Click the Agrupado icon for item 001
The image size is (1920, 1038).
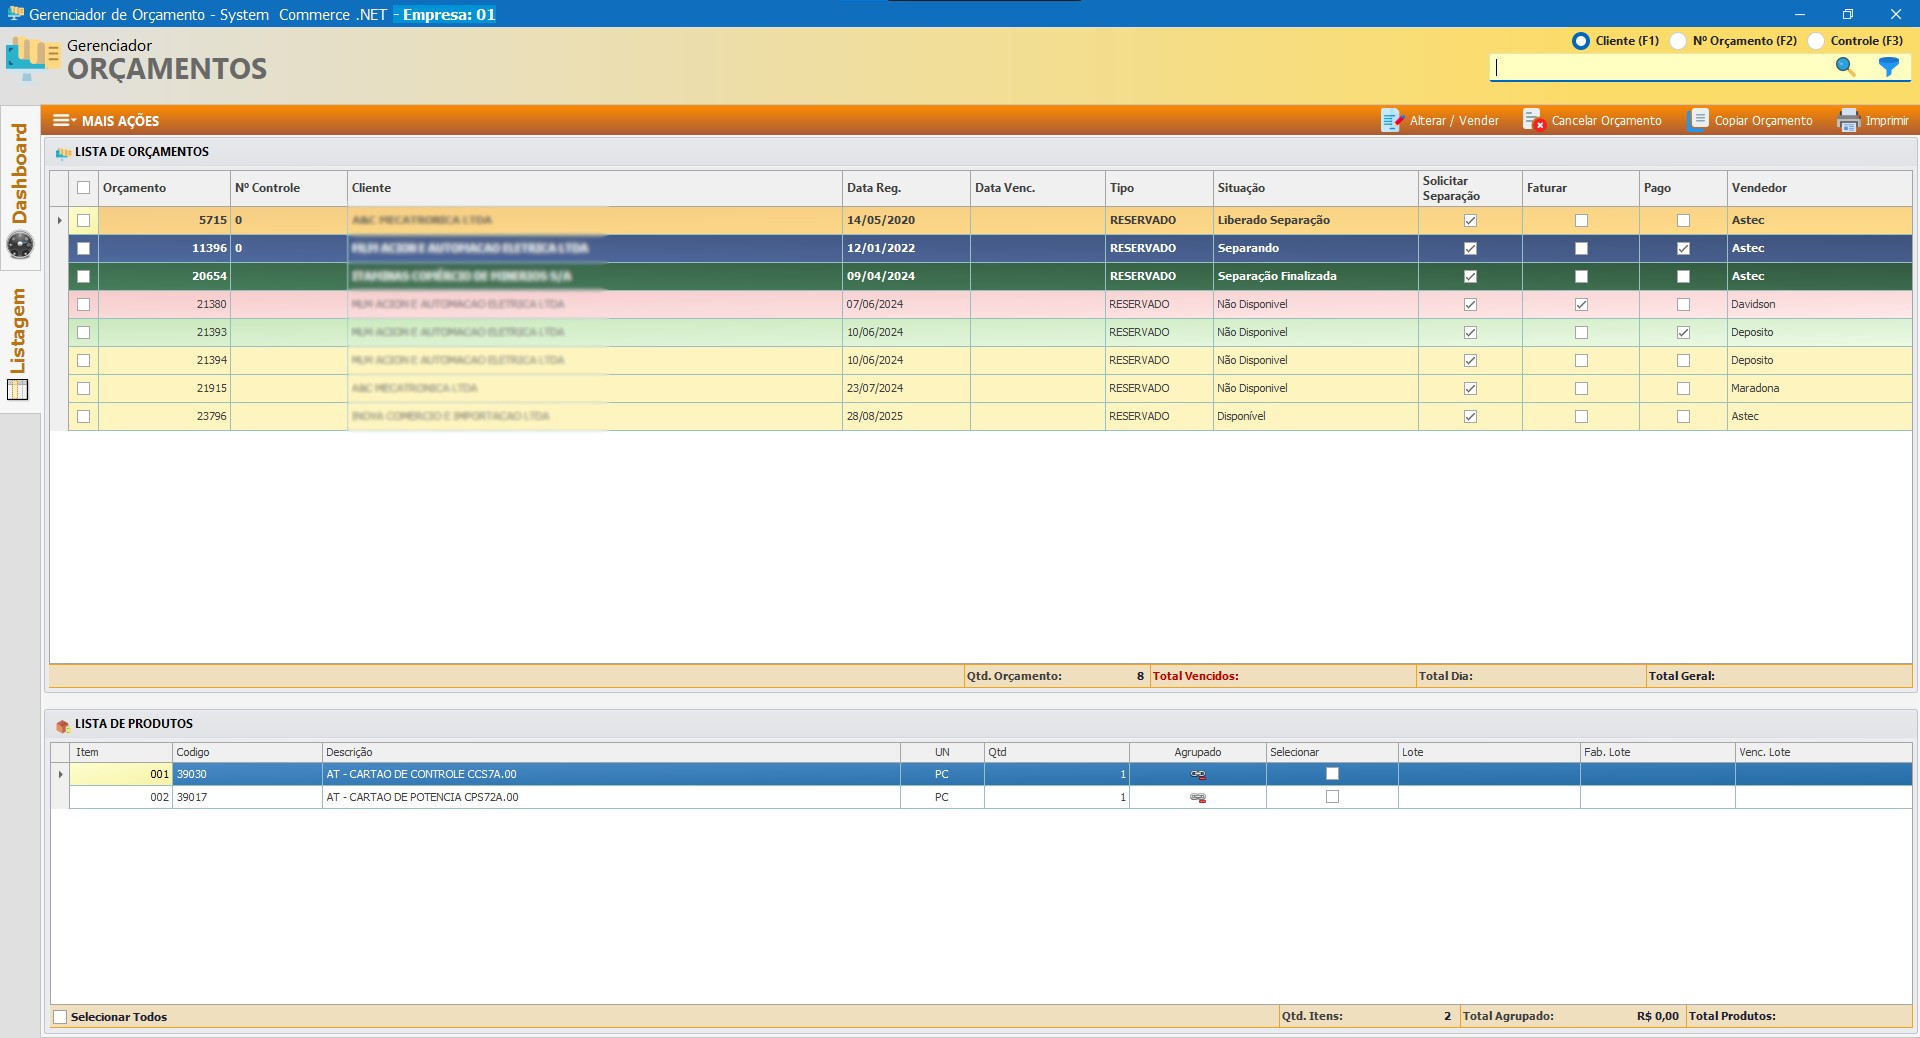click(1197, 775)
